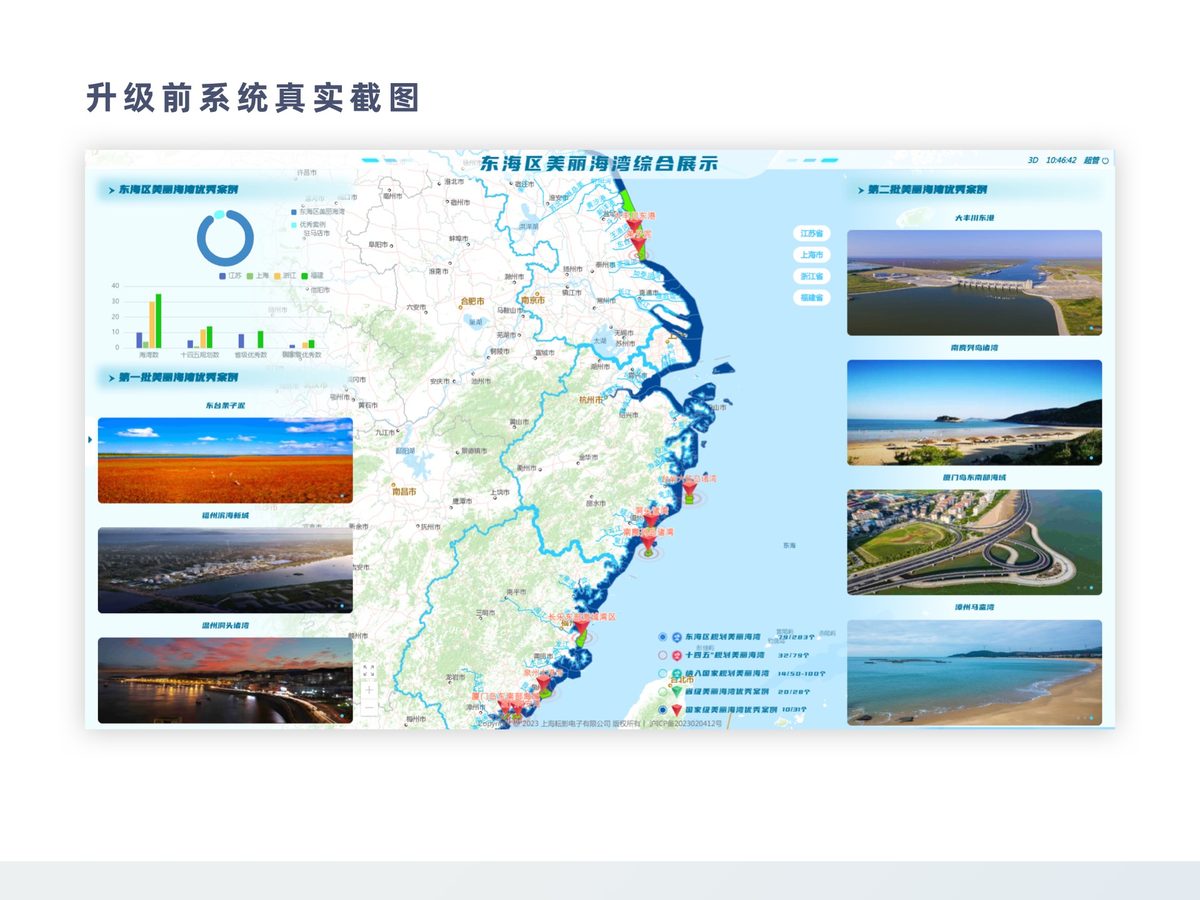1200x900 pixels.
Task: Click the left panel collapse arrow
Action: pos(91,439)
